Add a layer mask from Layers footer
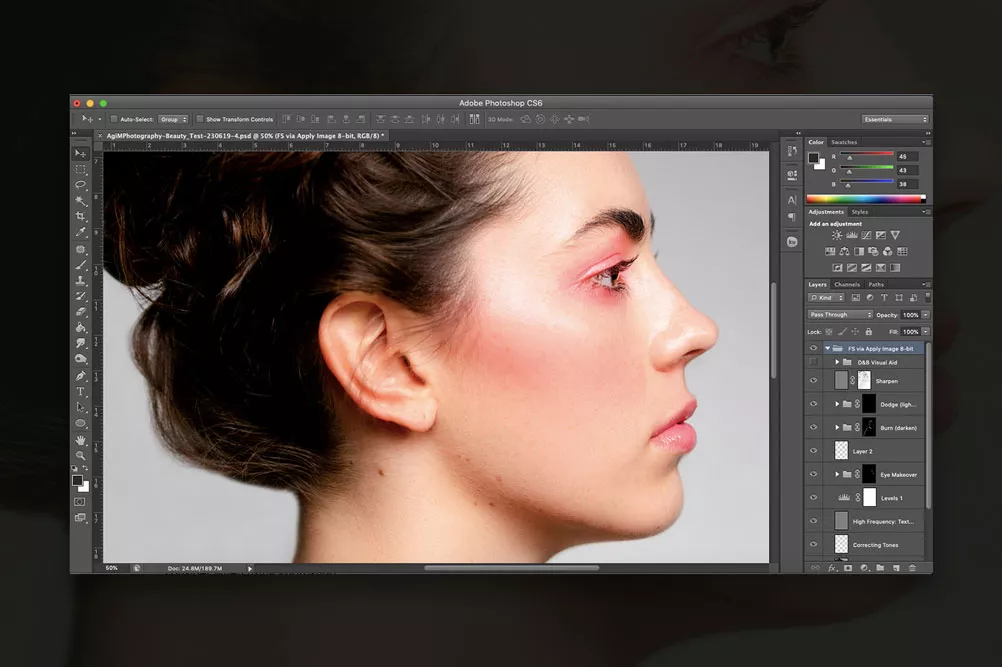Viewport: 1002px width, 667px height. click(848, 567)
